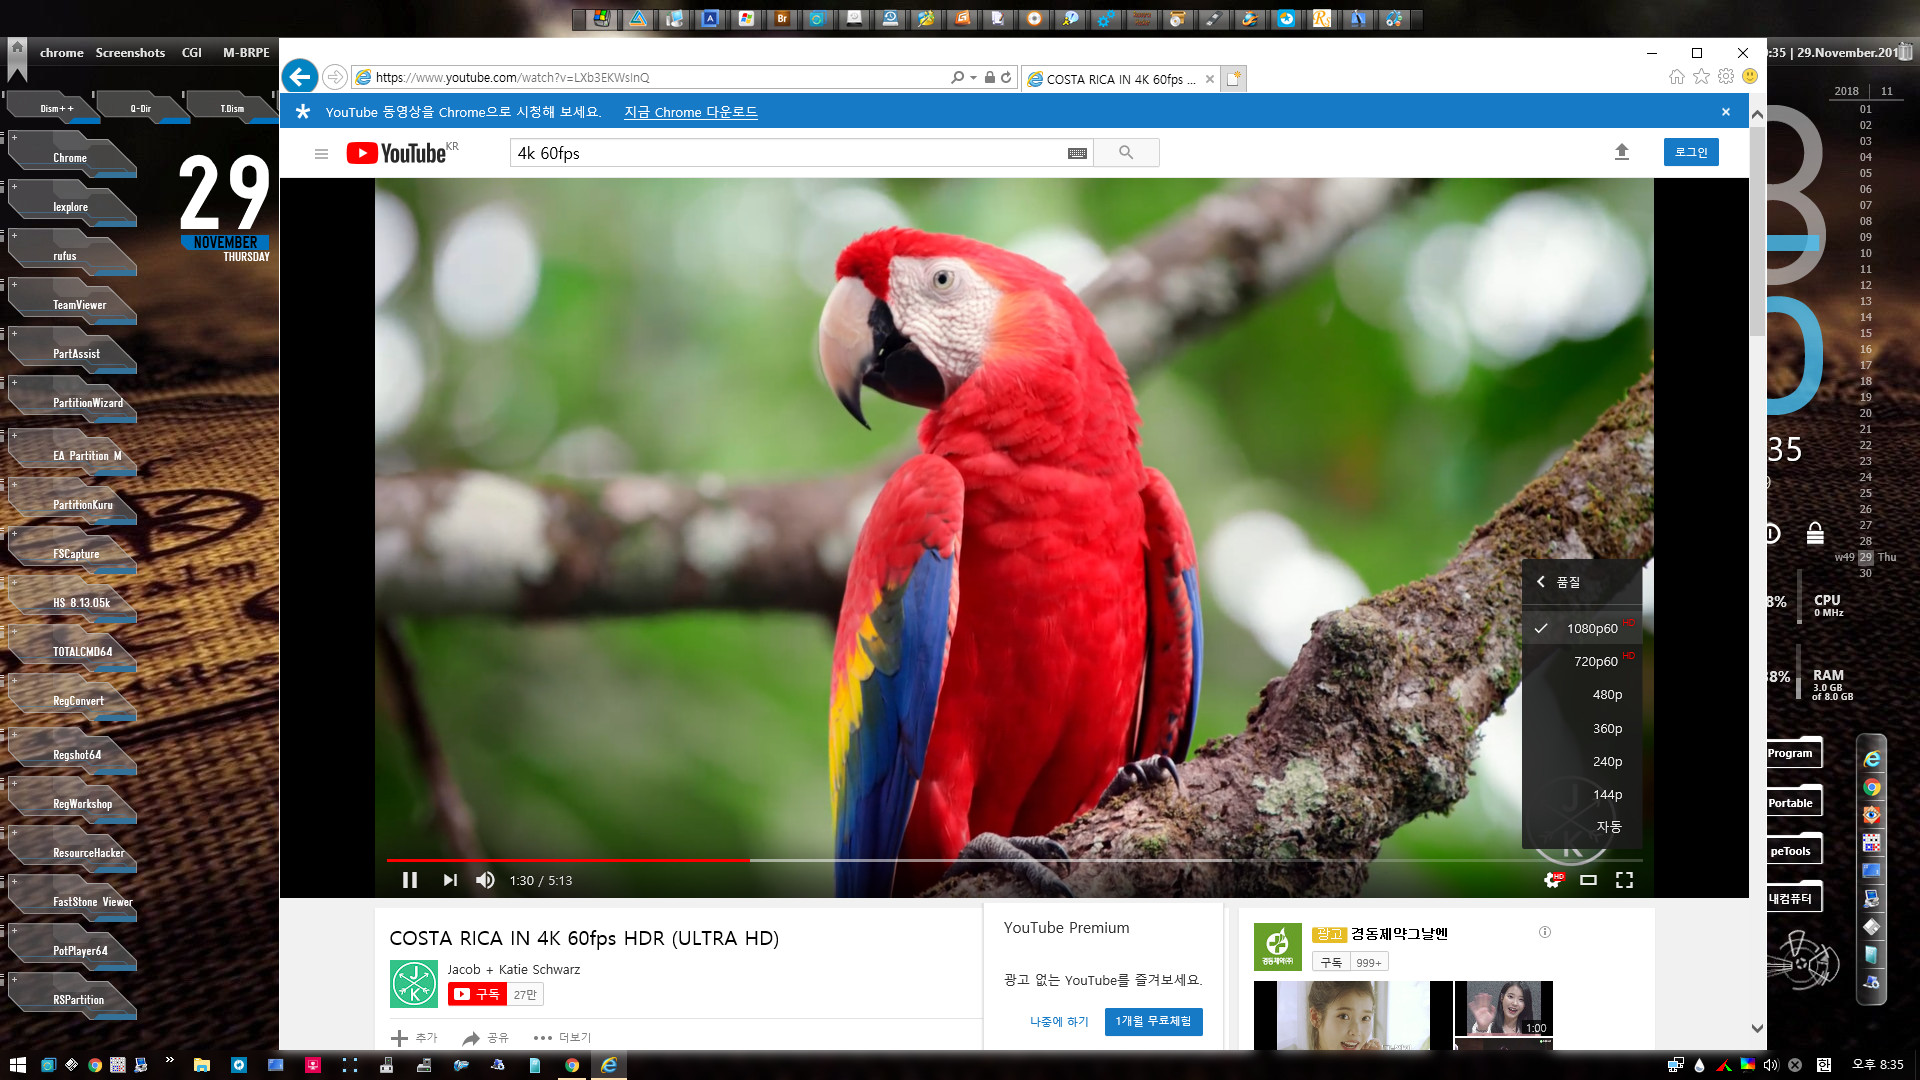The width and height of the screenshot is (1920, 1080).
Task: Open ad info icon beside 경동제약
Action: (x=1545, y=932)
